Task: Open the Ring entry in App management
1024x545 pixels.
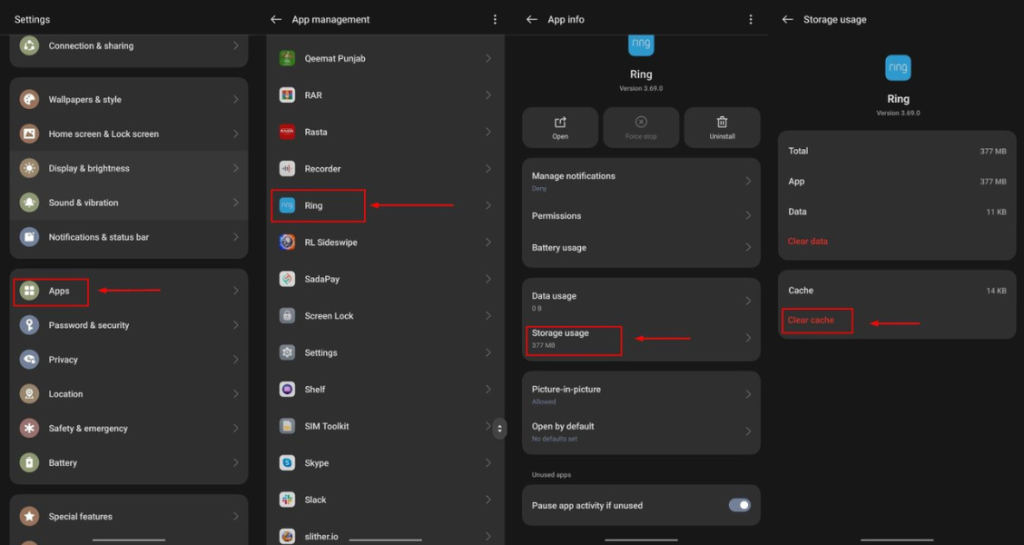Action: click(x=385, y=206)
